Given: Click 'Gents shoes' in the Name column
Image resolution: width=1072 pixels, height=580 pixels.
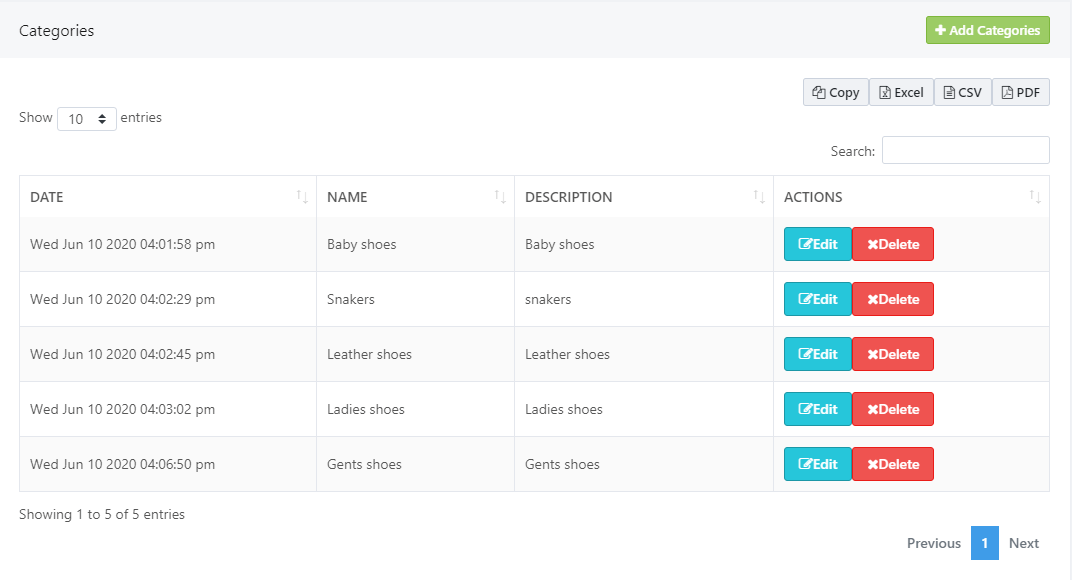Looking at the screenshot, I should click(x=364, y=464).
